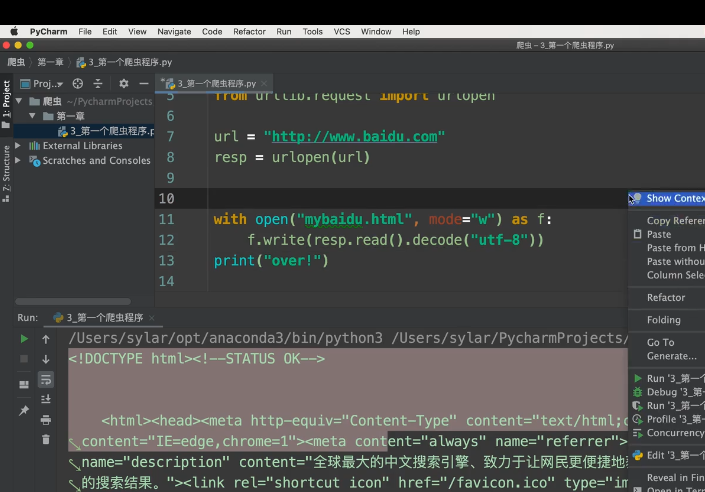Toggle soft-wrap in the Run console
Screen dimensions: 705x492
(46, 380)
